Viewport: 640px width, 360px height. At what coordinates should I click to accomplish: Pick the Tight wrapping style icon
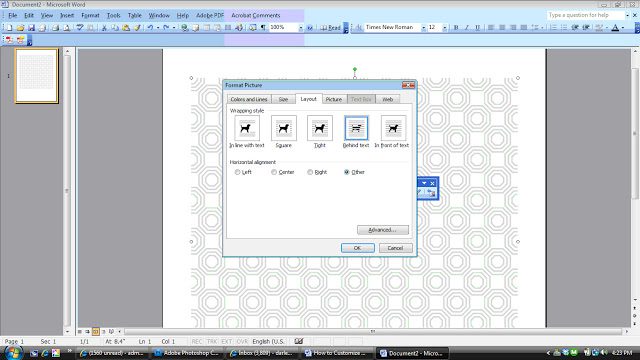coord(320,128)
